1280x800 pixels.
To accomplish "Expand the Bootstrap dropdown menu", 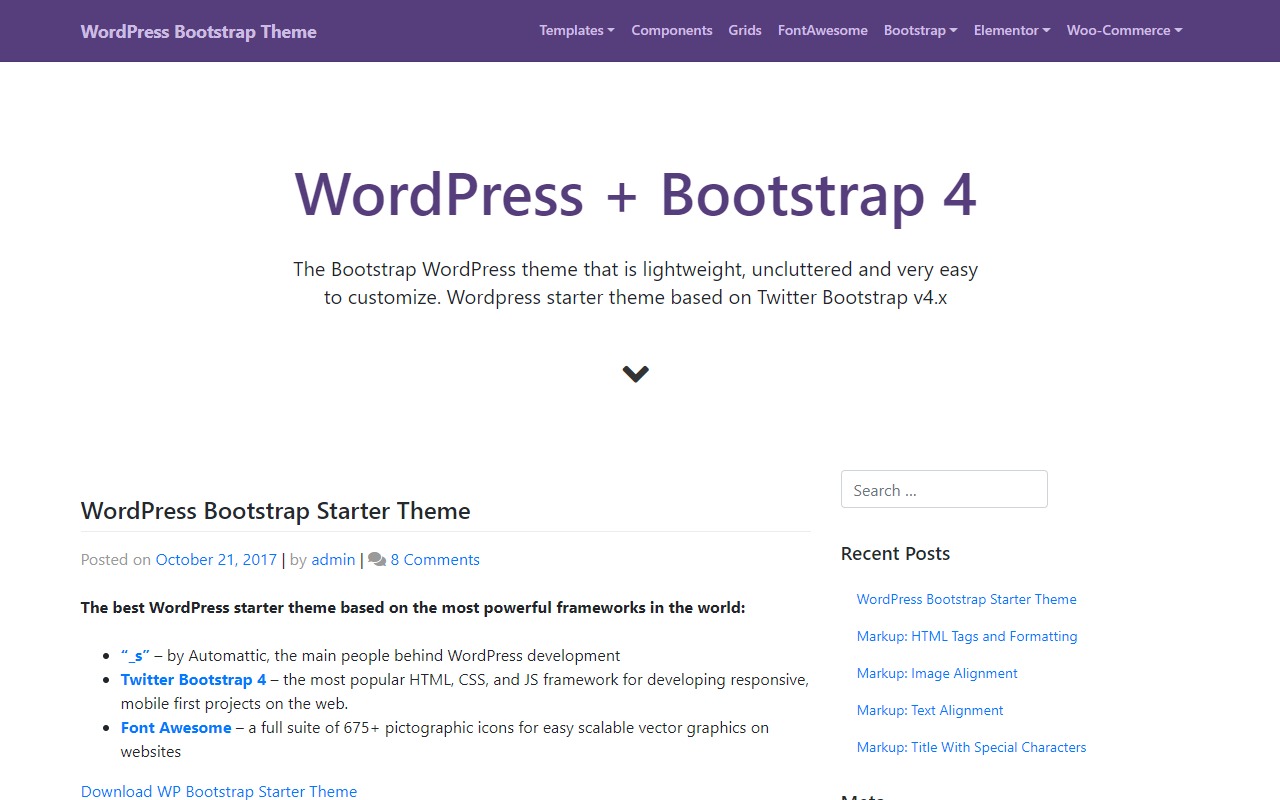I will (x=920, y=30).
